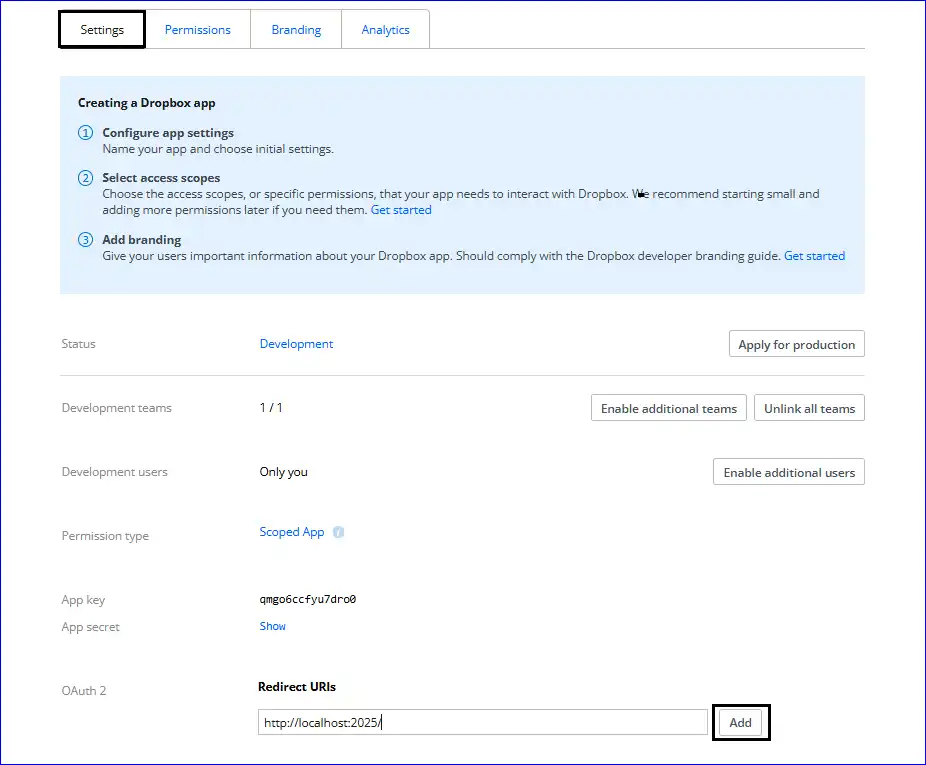Screen dimensions: 926x765
Task: Open the Branding tab
Action: (x=295, y=29)
